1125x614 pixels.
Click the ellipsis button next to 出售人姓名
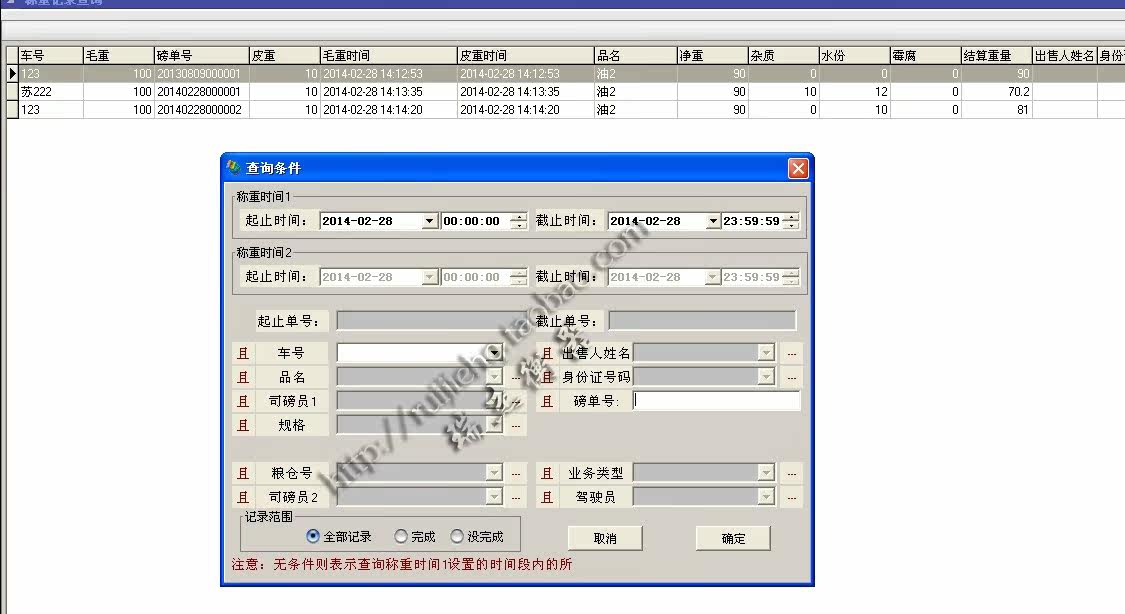(791, 353)
